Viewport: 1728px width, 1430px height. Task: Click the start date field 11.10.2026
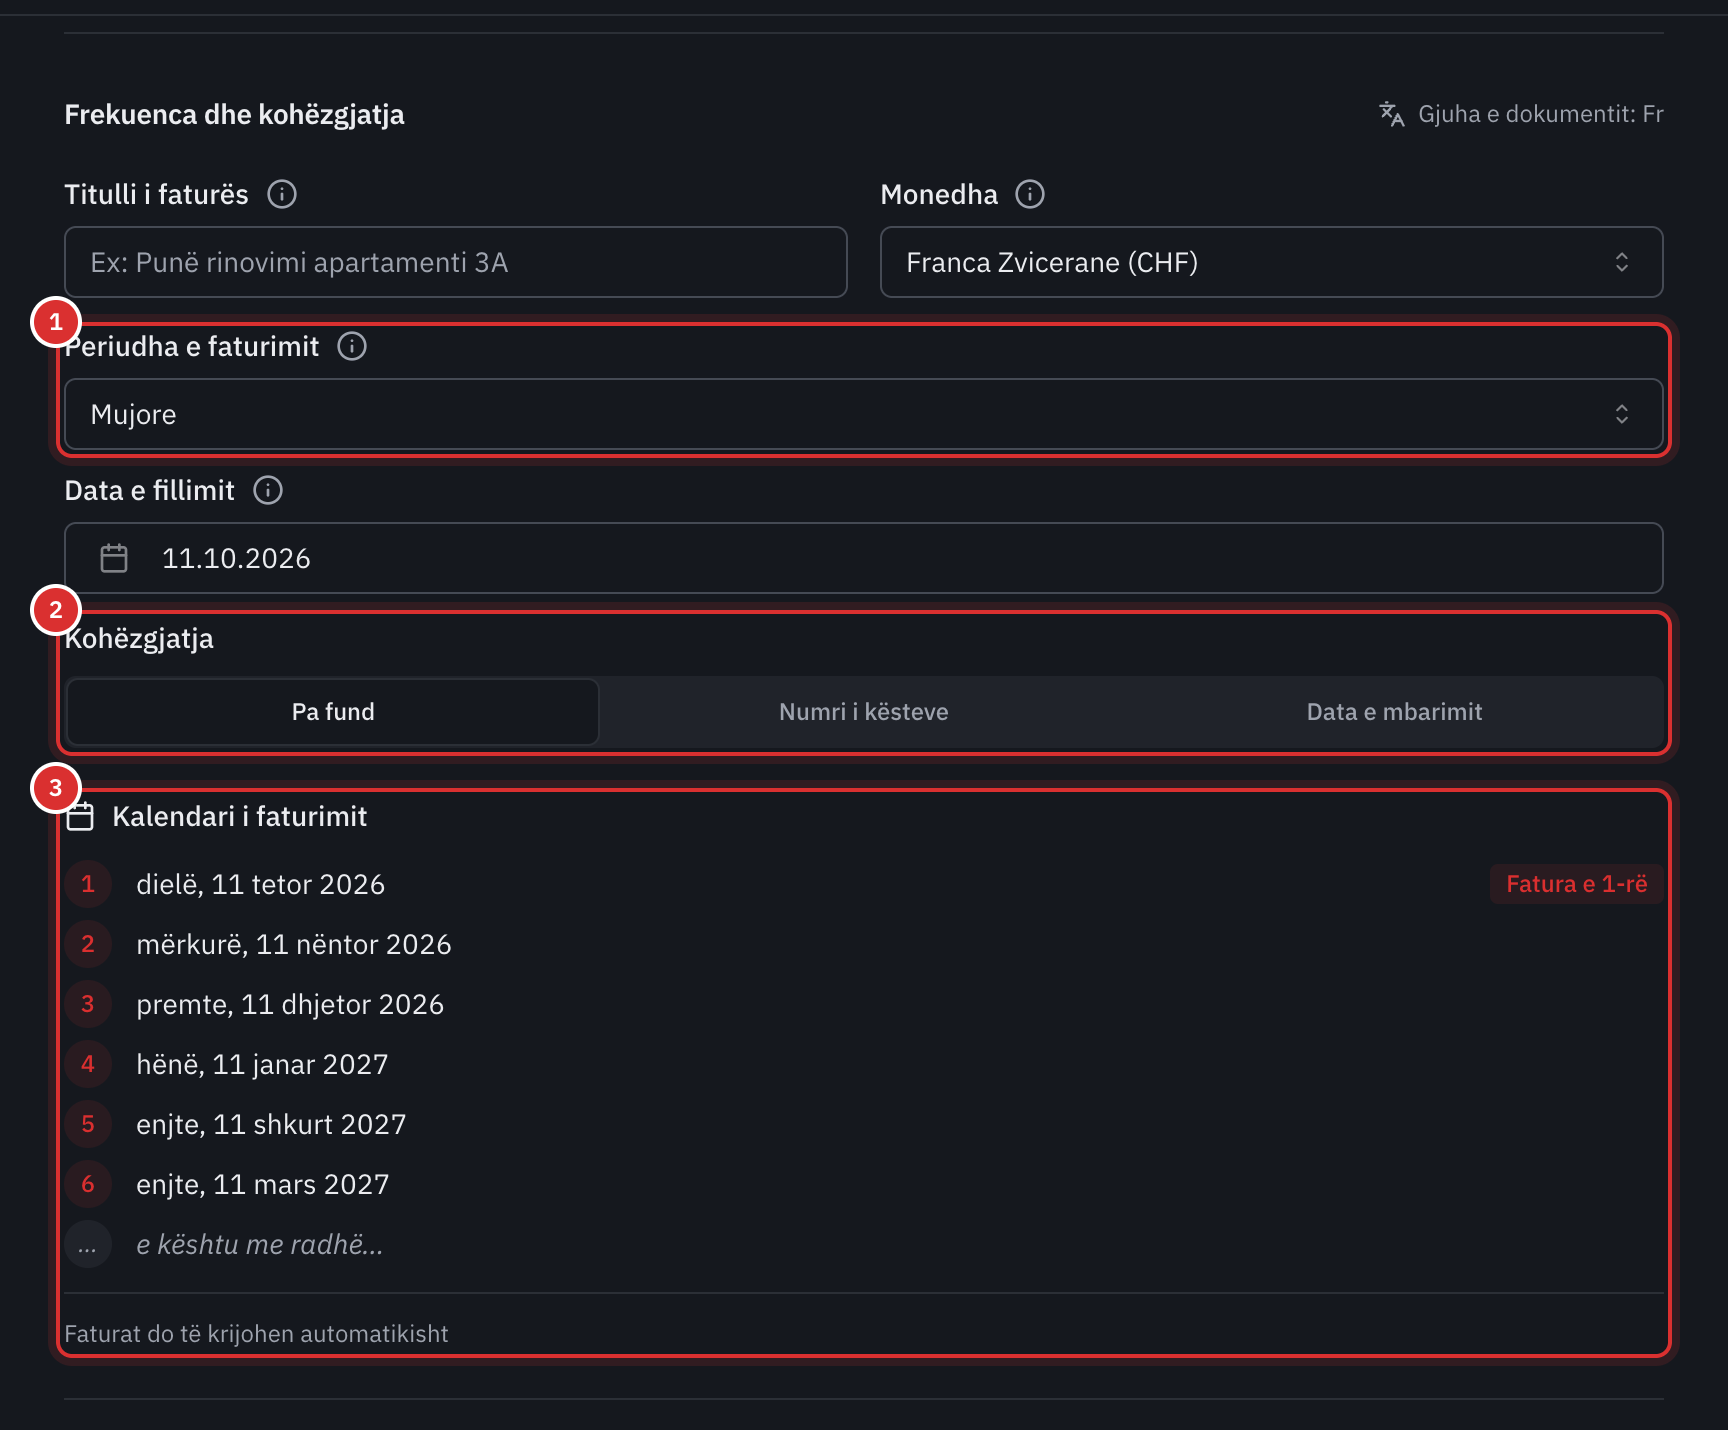click(x=864, y=558)
